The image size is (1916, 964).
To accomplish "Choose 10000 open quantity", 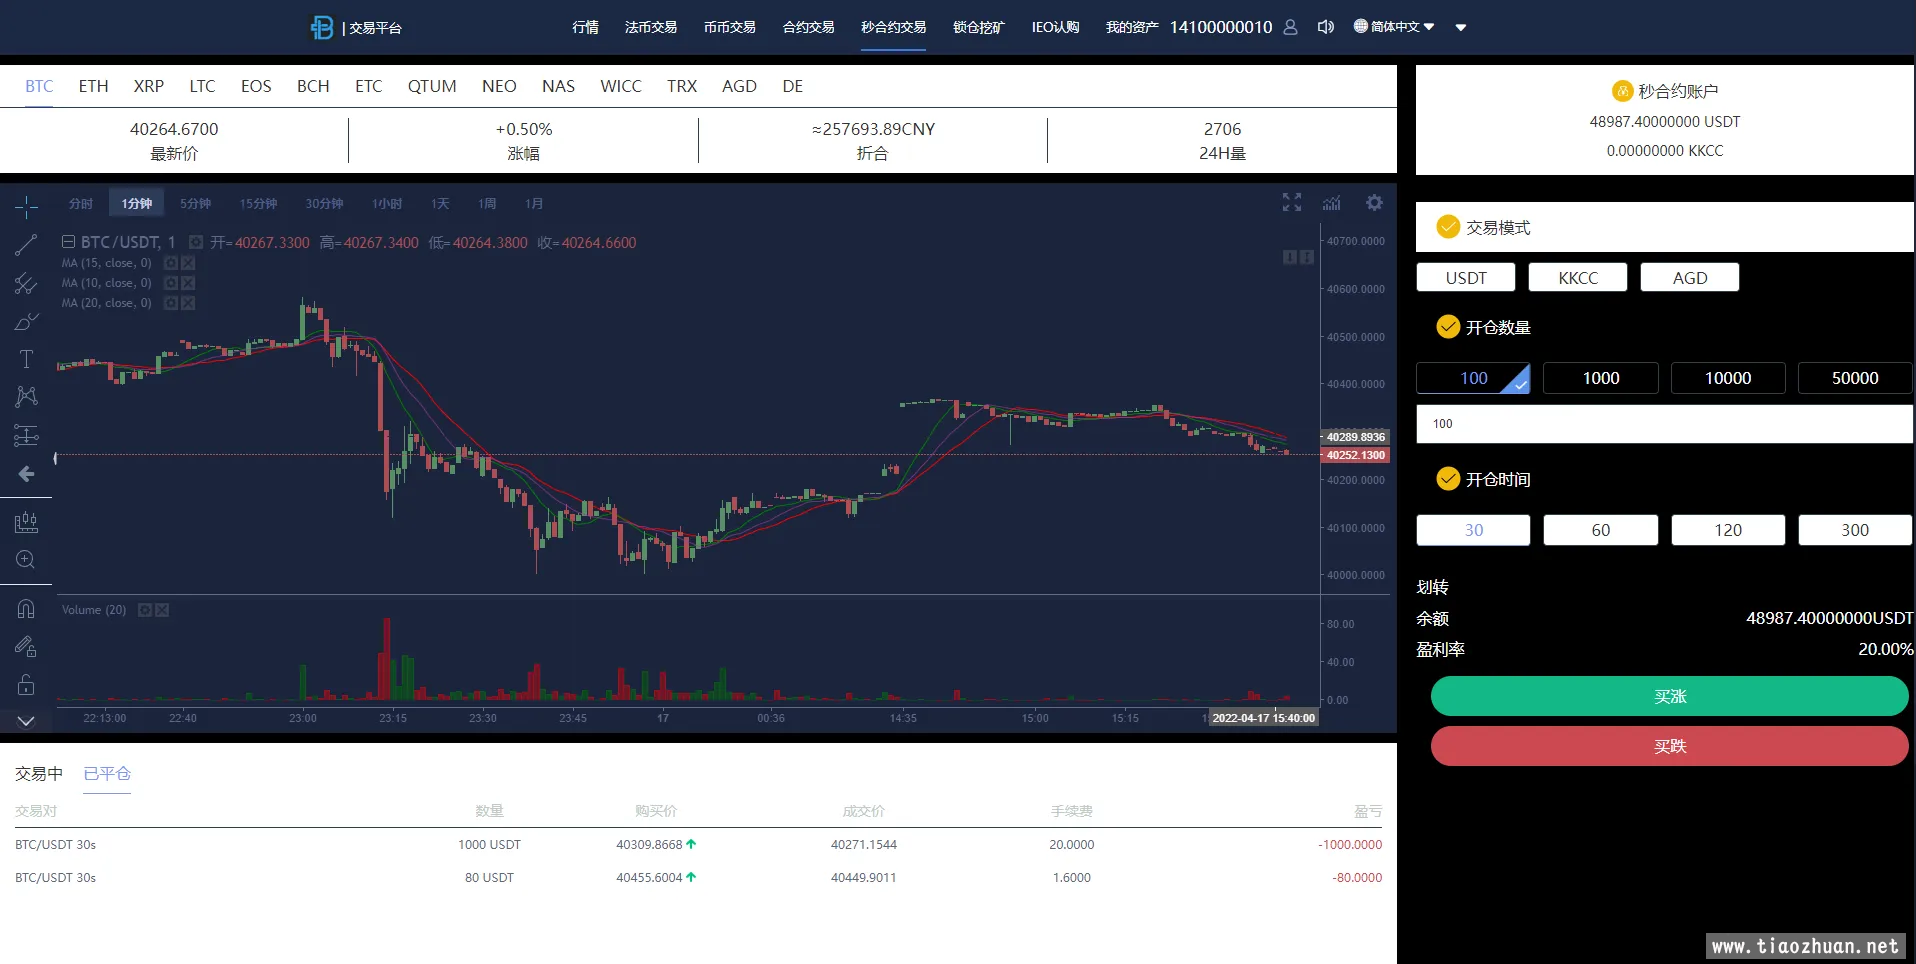I will [x=1728, y=378].
